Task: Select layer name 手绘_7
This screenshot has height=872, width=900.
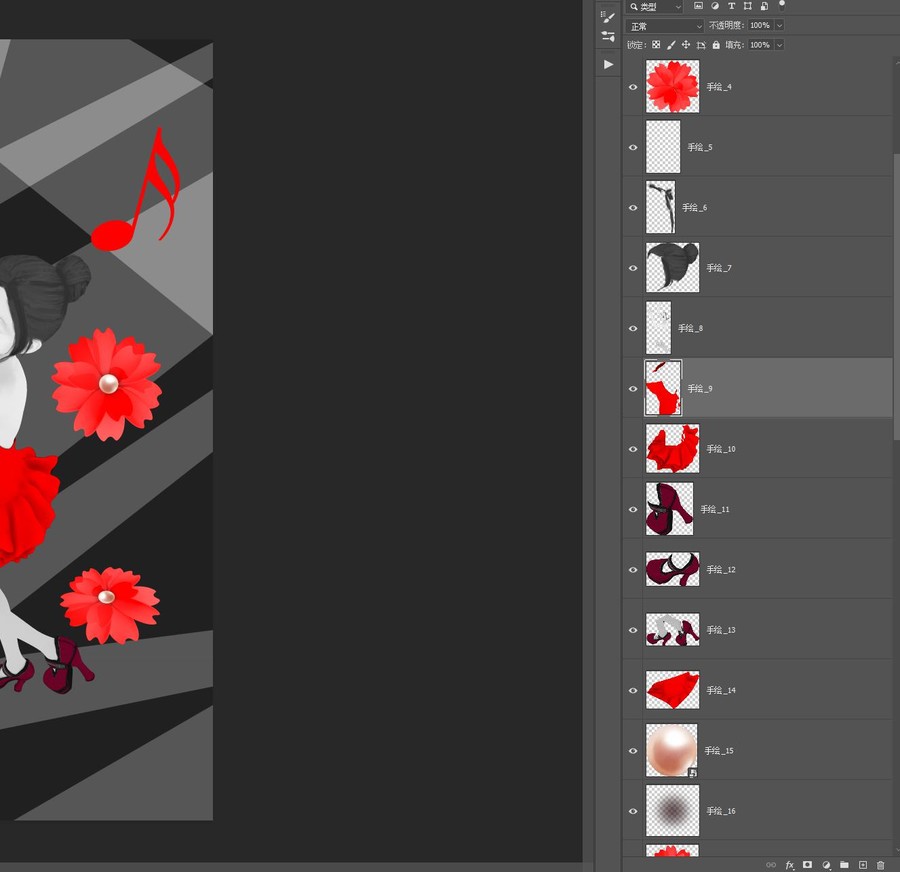Action: coord(719,268)
